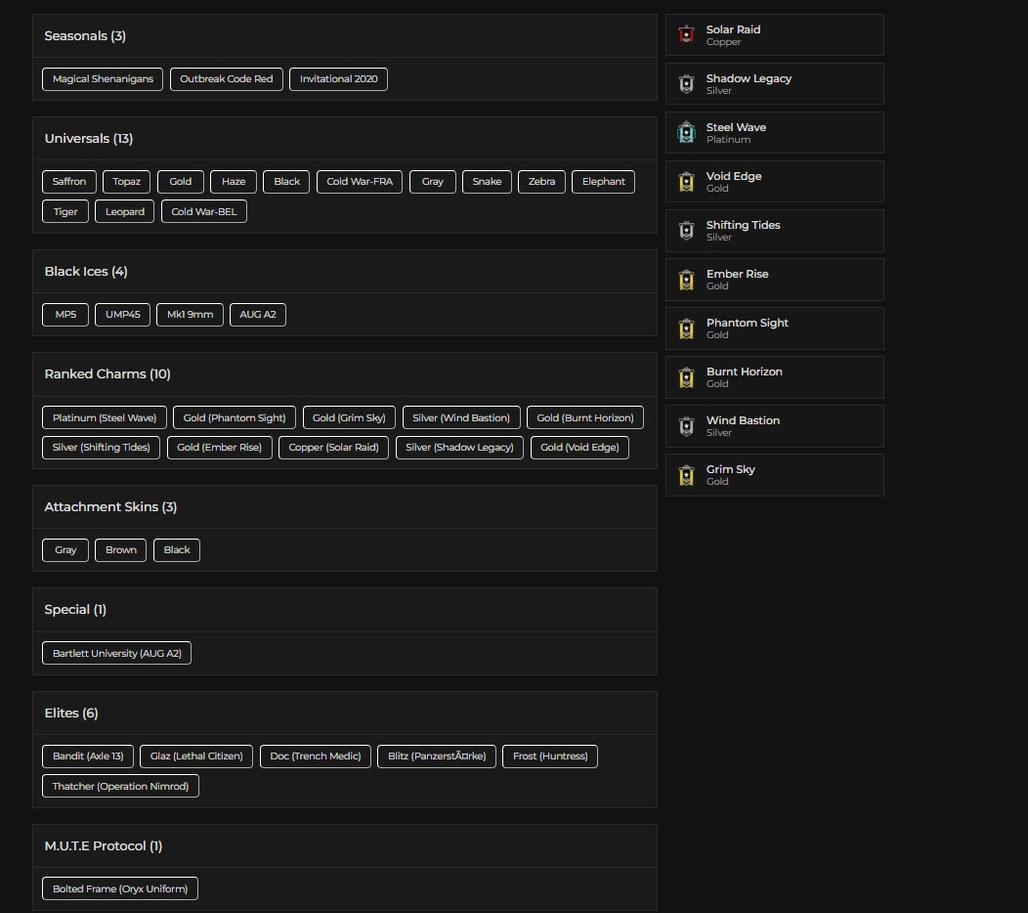The width and height of the screenshot is (1028, 913).
Task: Select the Magical Shenanigans seasonal tag
Action: point(103,79)
